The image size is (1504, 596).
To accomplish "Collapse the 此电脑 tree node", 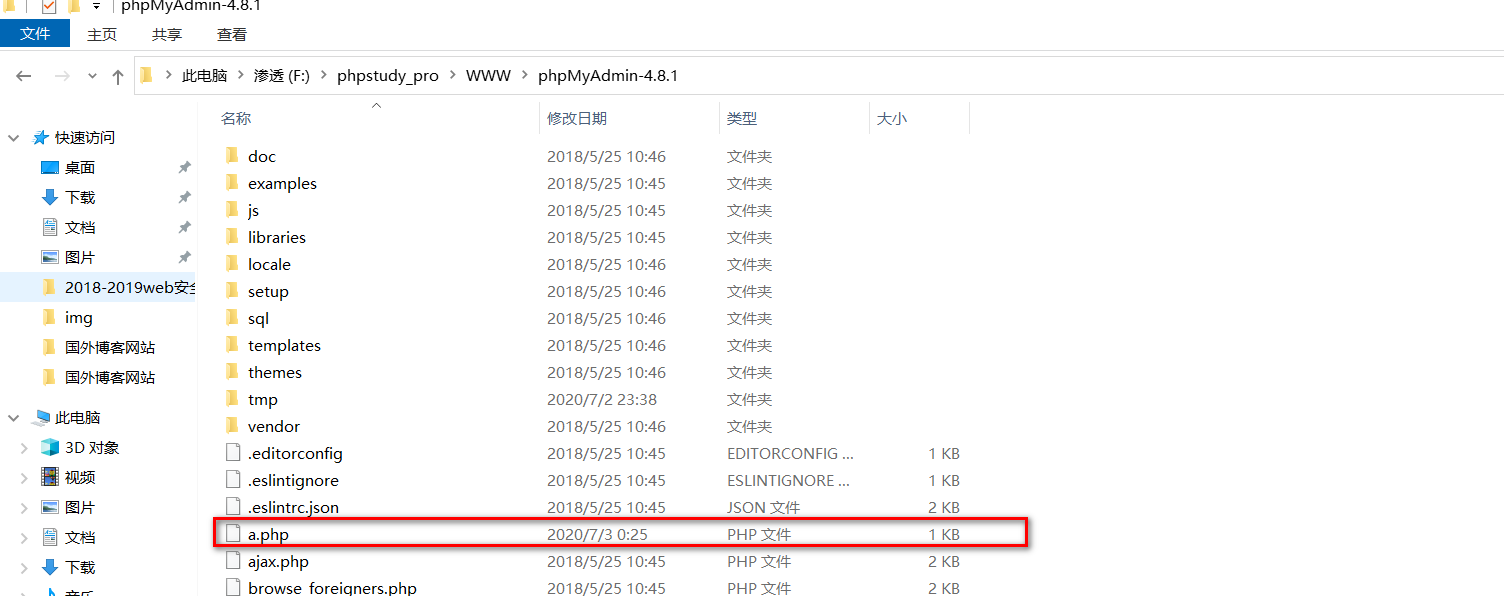I will point(15,418).
